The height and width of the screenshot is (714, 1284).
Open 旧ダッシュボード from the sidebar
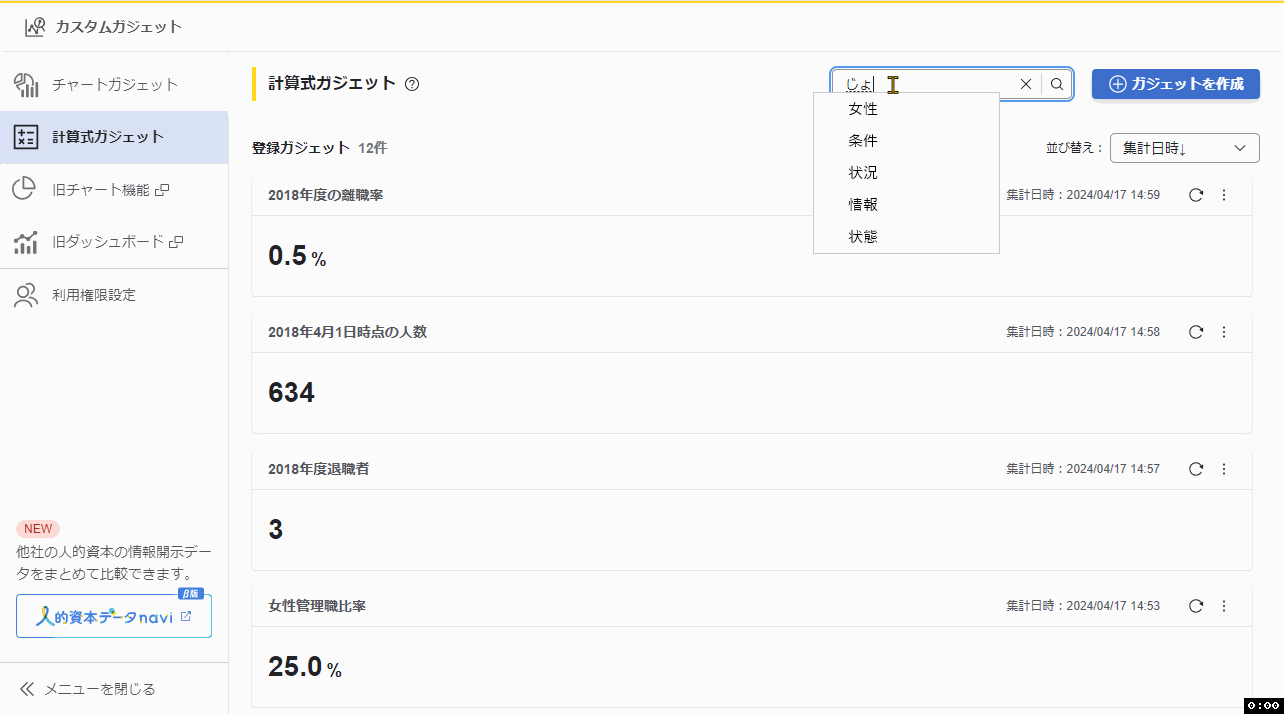[x=108, y=242]
